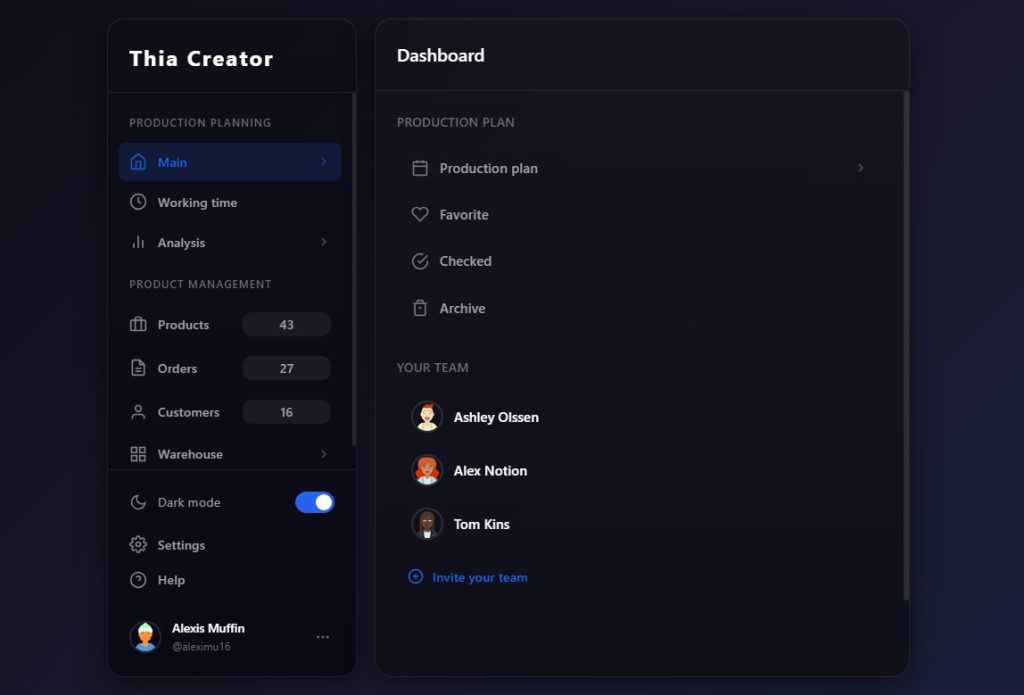Click the gear Settings icon

[x=138, y=545]
